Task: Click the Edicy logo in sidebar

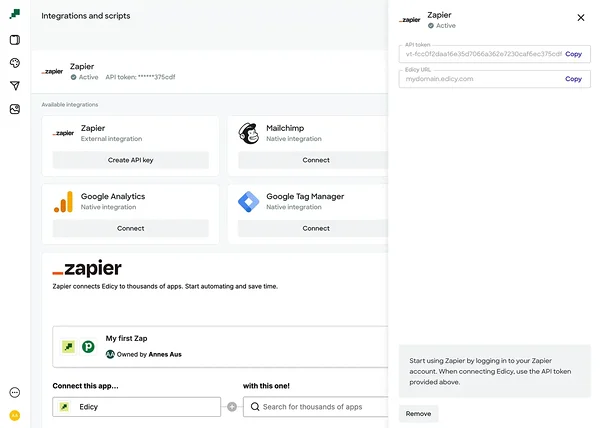Action: (x=15, y=14)
